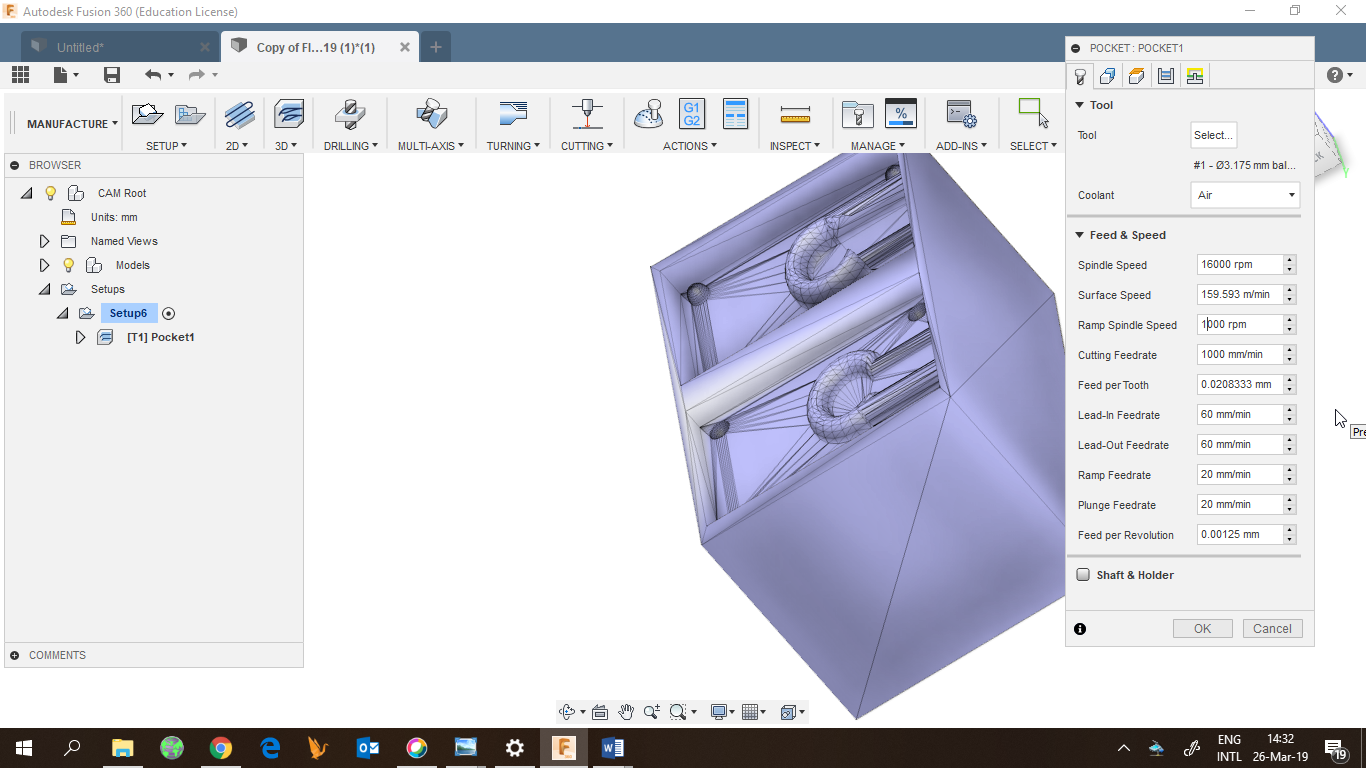This screenshot has width=1366, height=768.
Task: Select the Pan hand tool
Action: (626, 712)
